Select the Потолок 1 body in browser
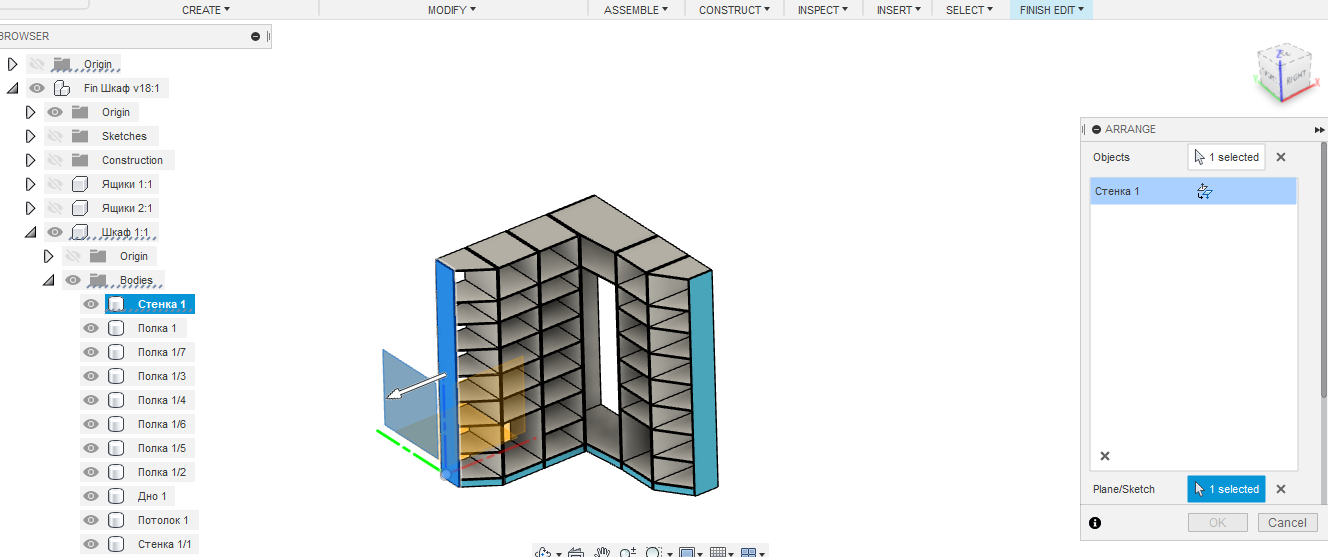This screenshot has height=557, width=1328. (162, 520)
